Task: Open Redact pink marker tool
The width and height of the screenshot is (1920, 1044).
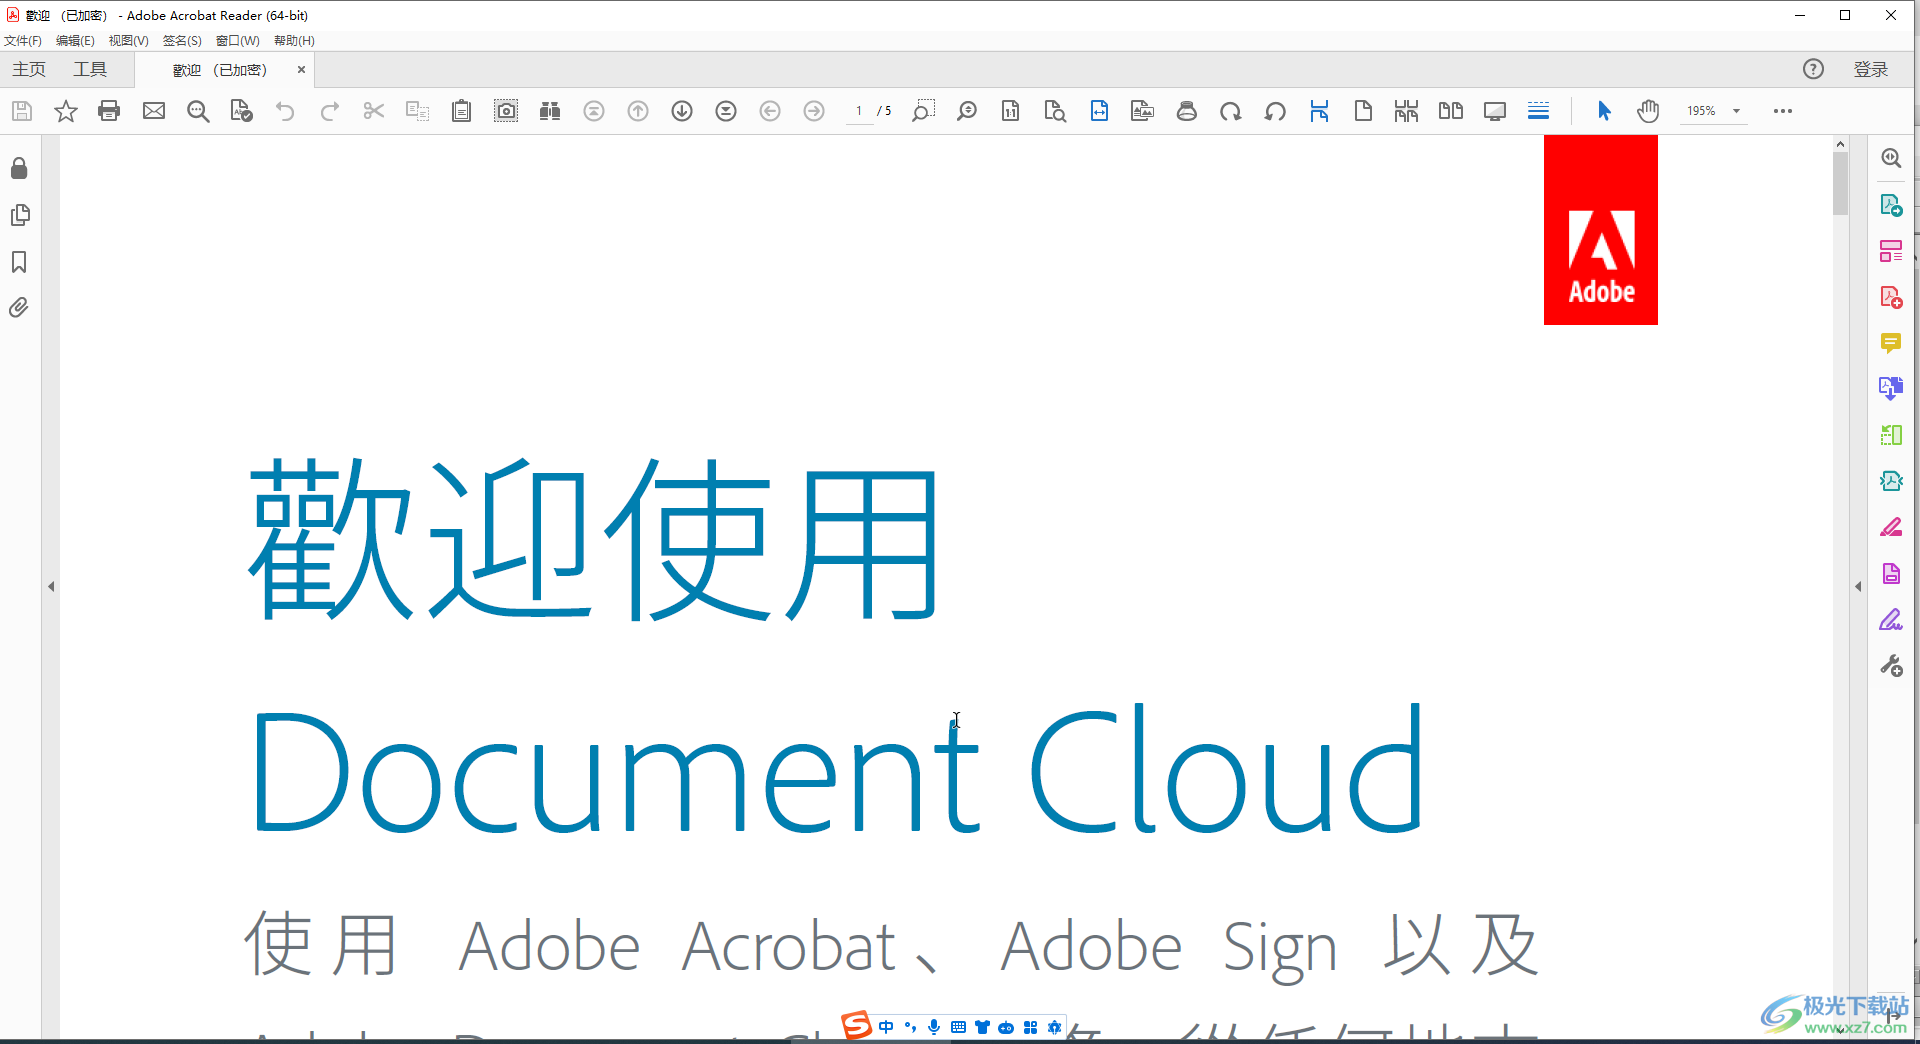Action: [1891, 527]
